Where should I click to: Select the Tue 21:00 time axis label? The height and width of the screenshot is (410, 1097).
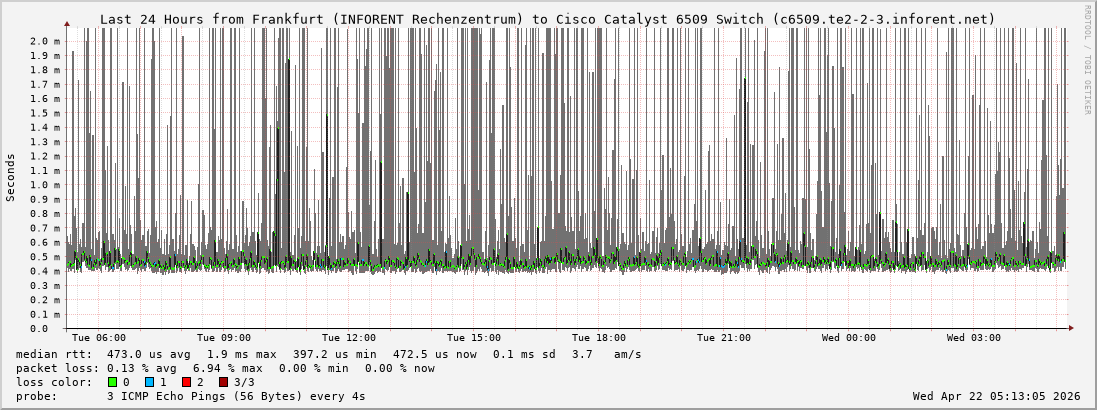click(x=724, y=338)
